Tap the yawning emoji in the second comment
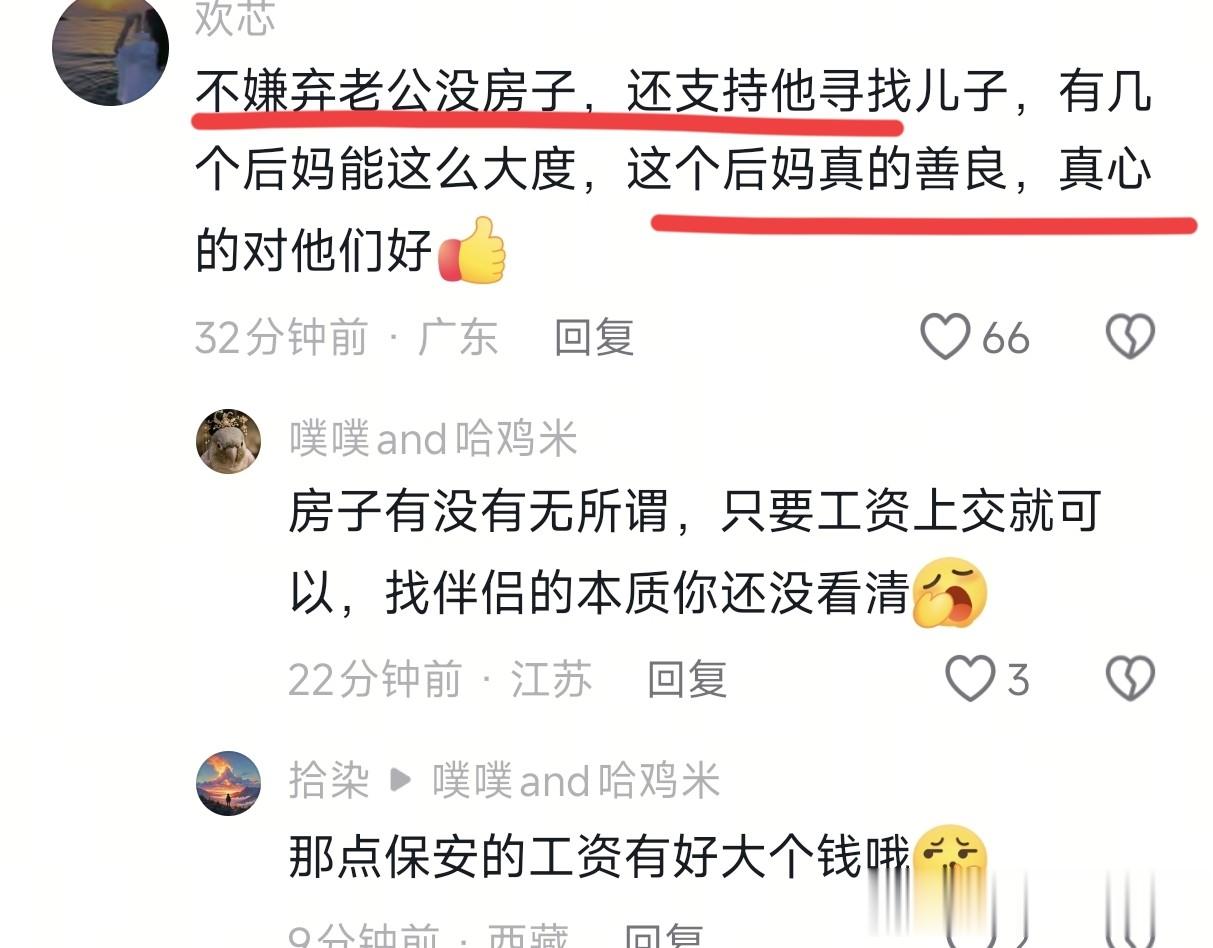Screen dimensions: 1213x948 coord(950,592)
